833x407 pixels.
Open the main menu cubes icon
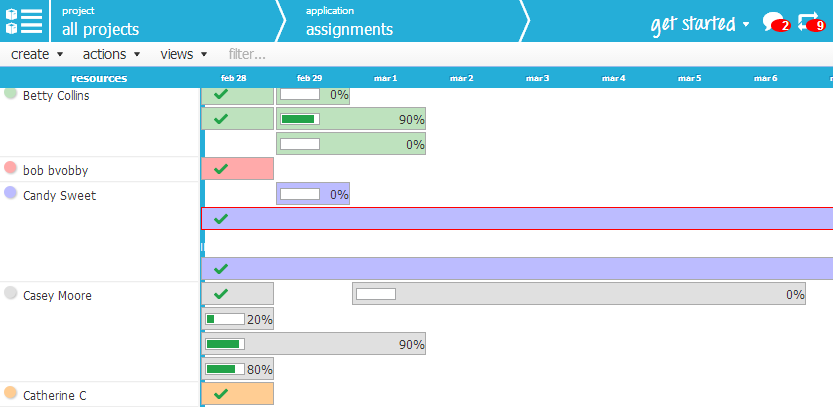(24, 21)
